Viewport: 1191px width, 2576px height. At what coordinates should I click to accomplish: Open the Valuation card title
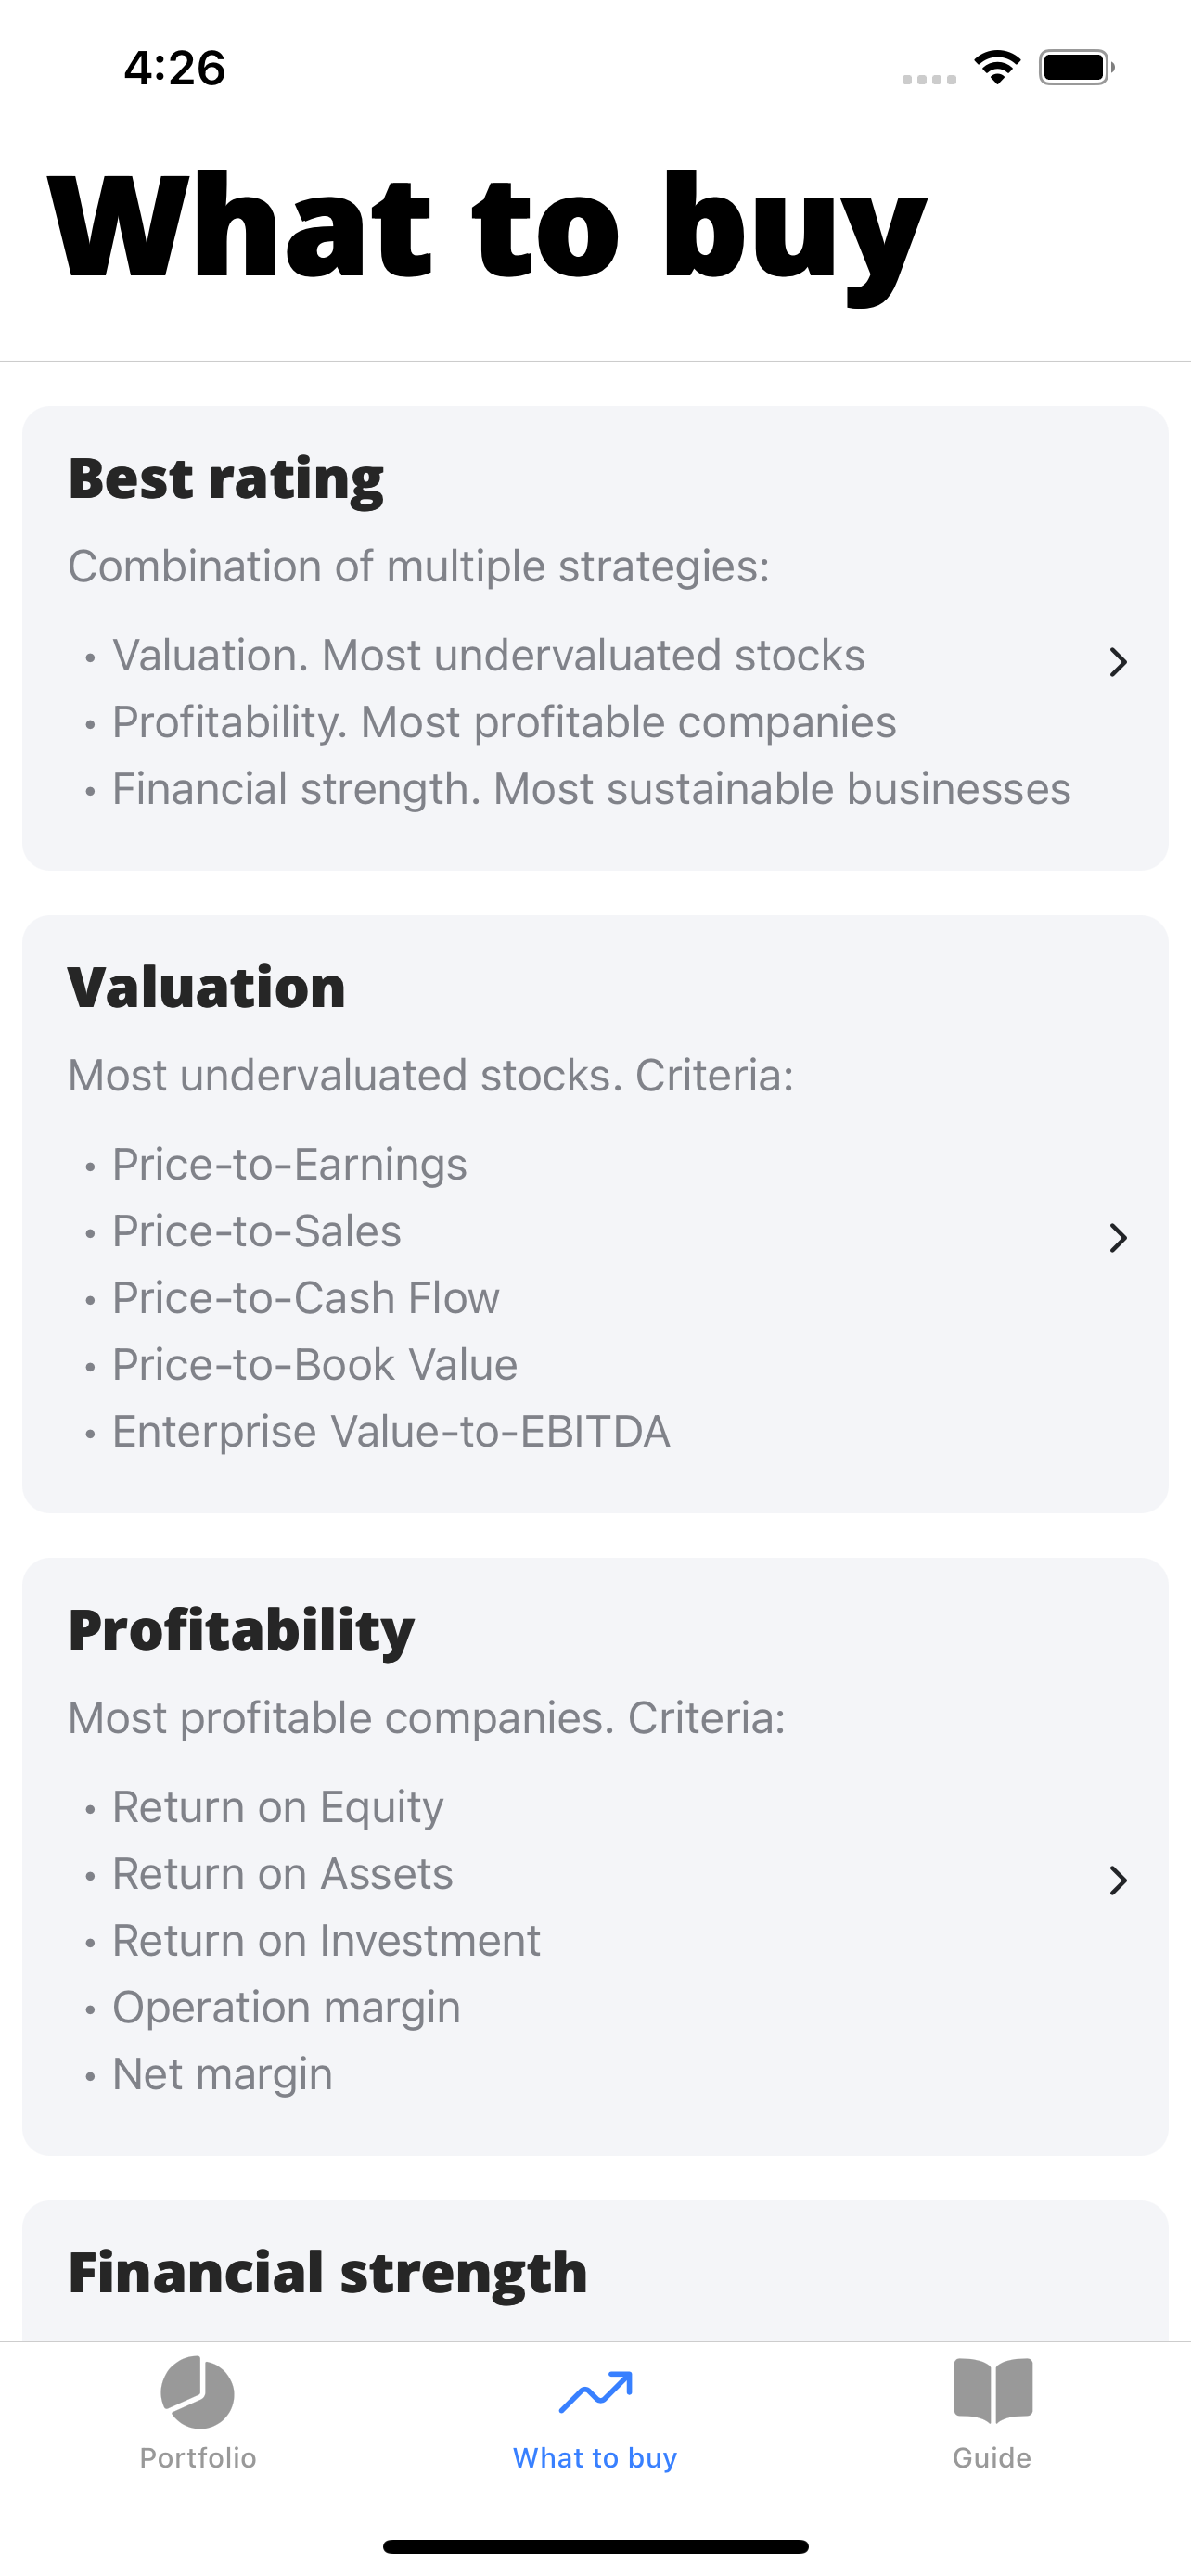pyautogui.click(x=207, y=988)
